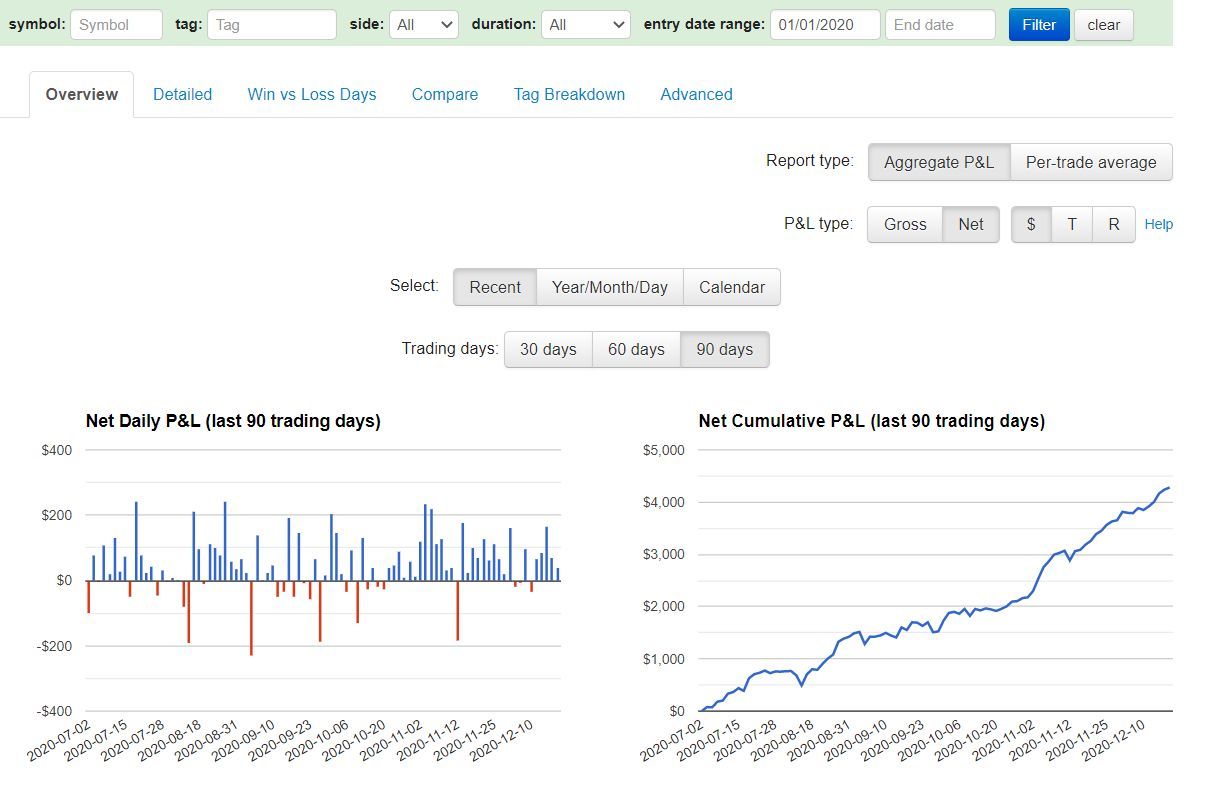
Task: Open the Tag Breakdown tab
Action: point(569,95)
